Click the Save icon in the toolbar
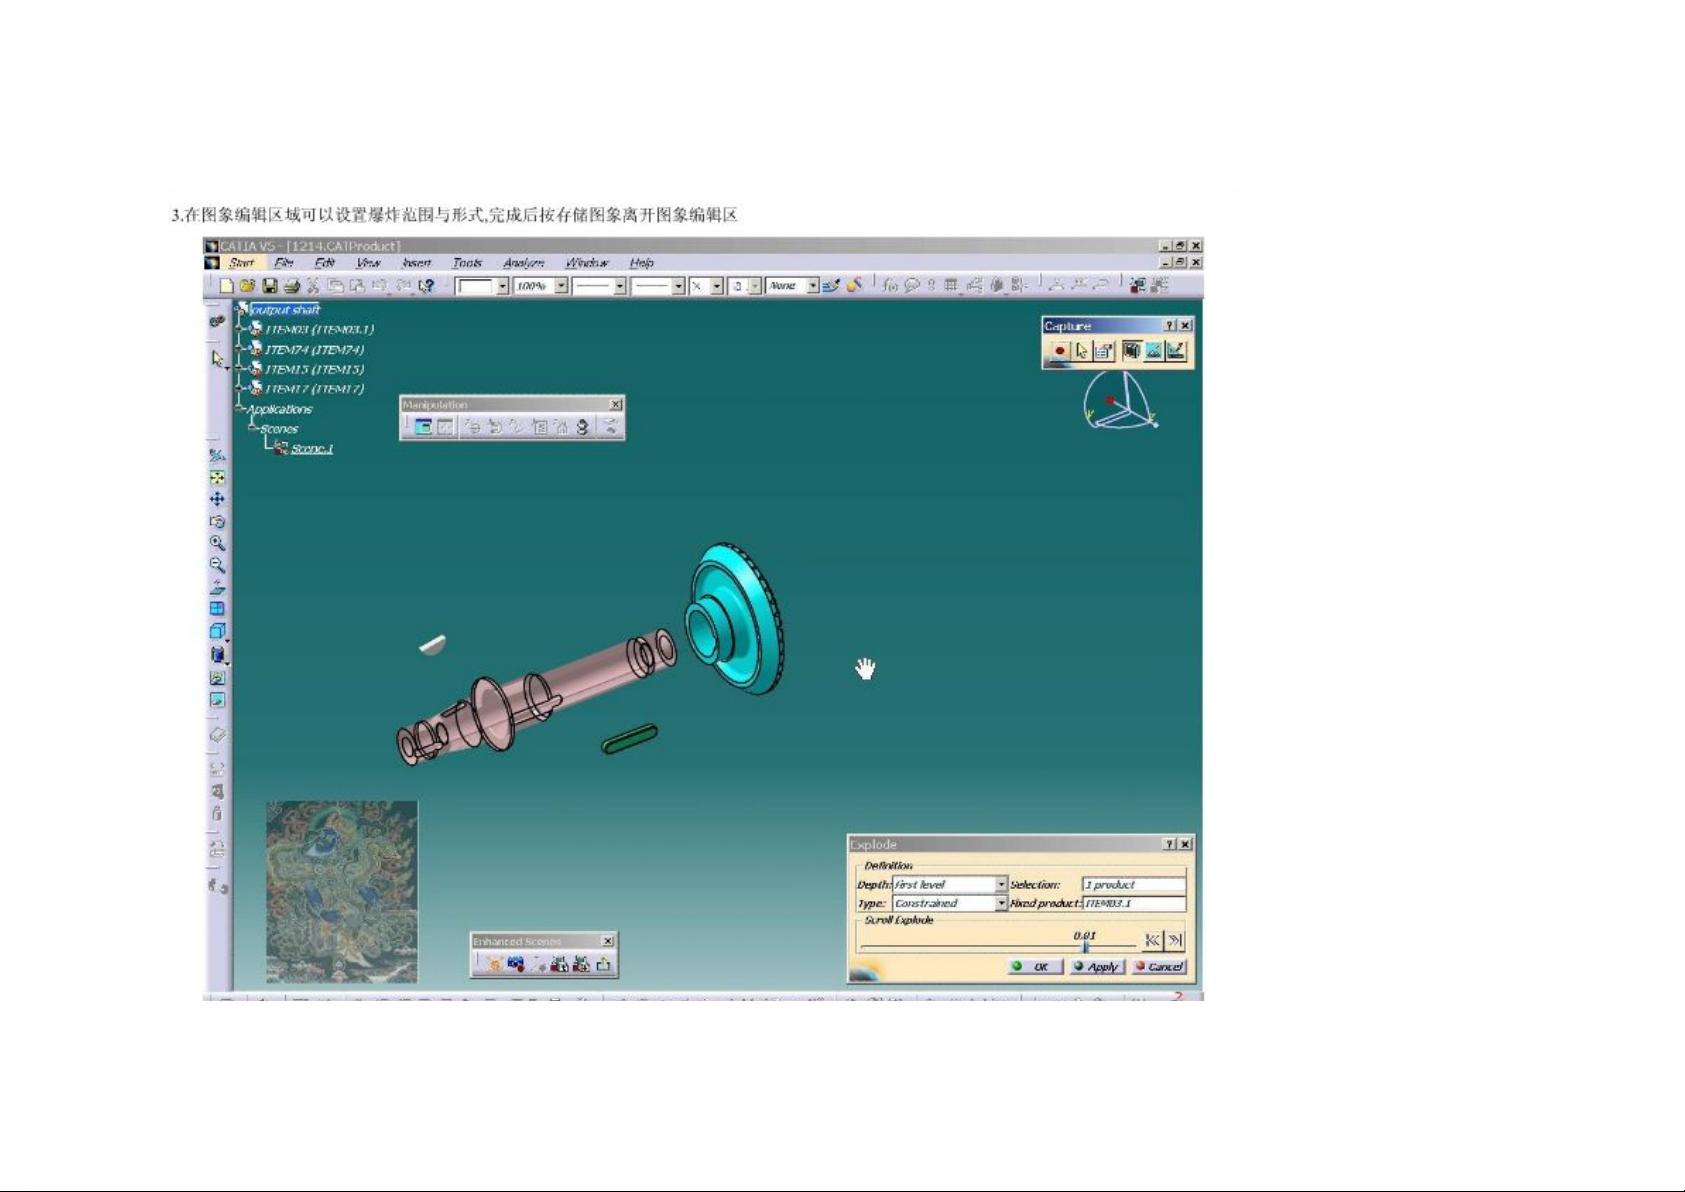Screen dimensions: 1685x1192 (270, 286)
